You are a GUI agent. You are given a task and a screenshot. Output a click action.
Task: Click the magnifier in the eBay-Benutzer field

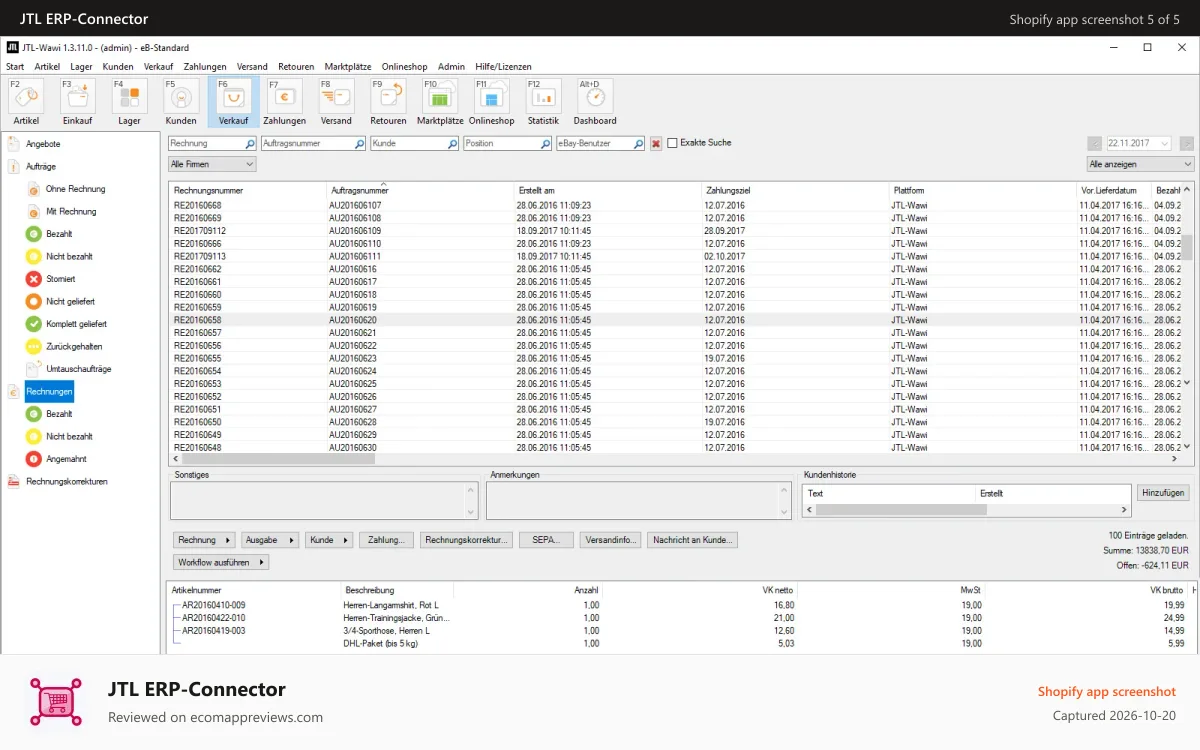tap(637, 144)
